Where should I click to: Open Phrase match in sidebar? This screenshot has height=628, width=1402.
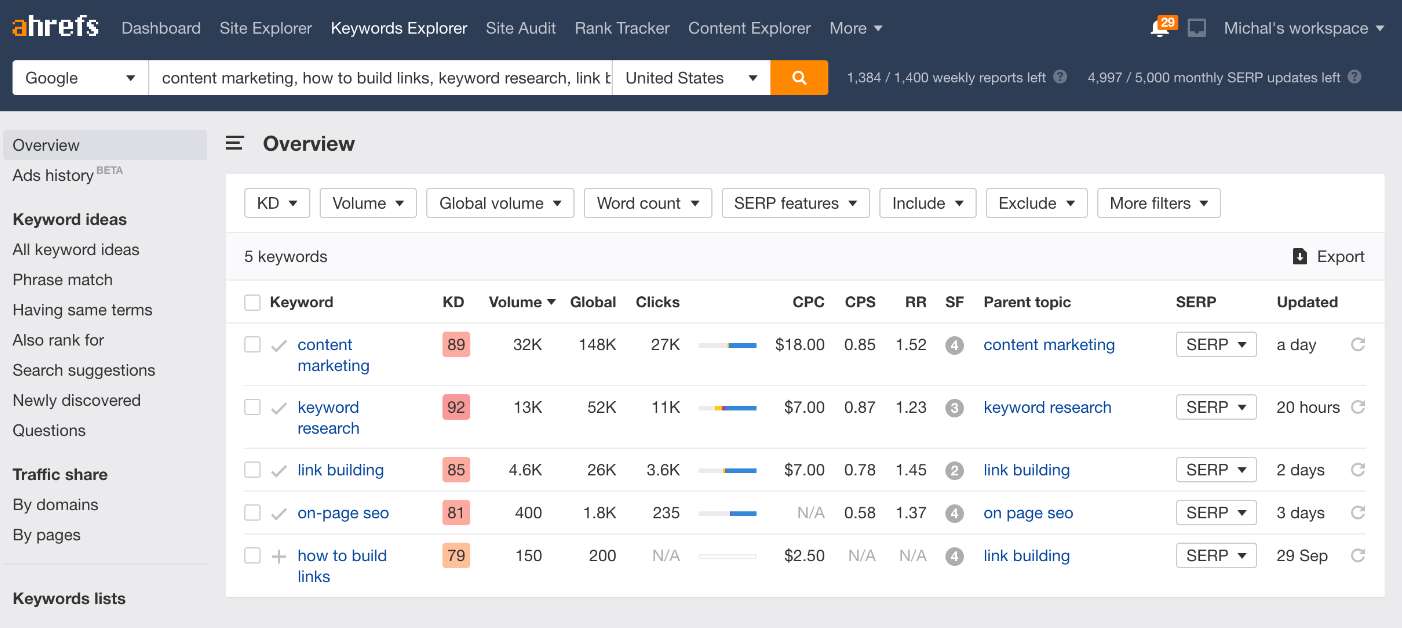click(63, 280)
